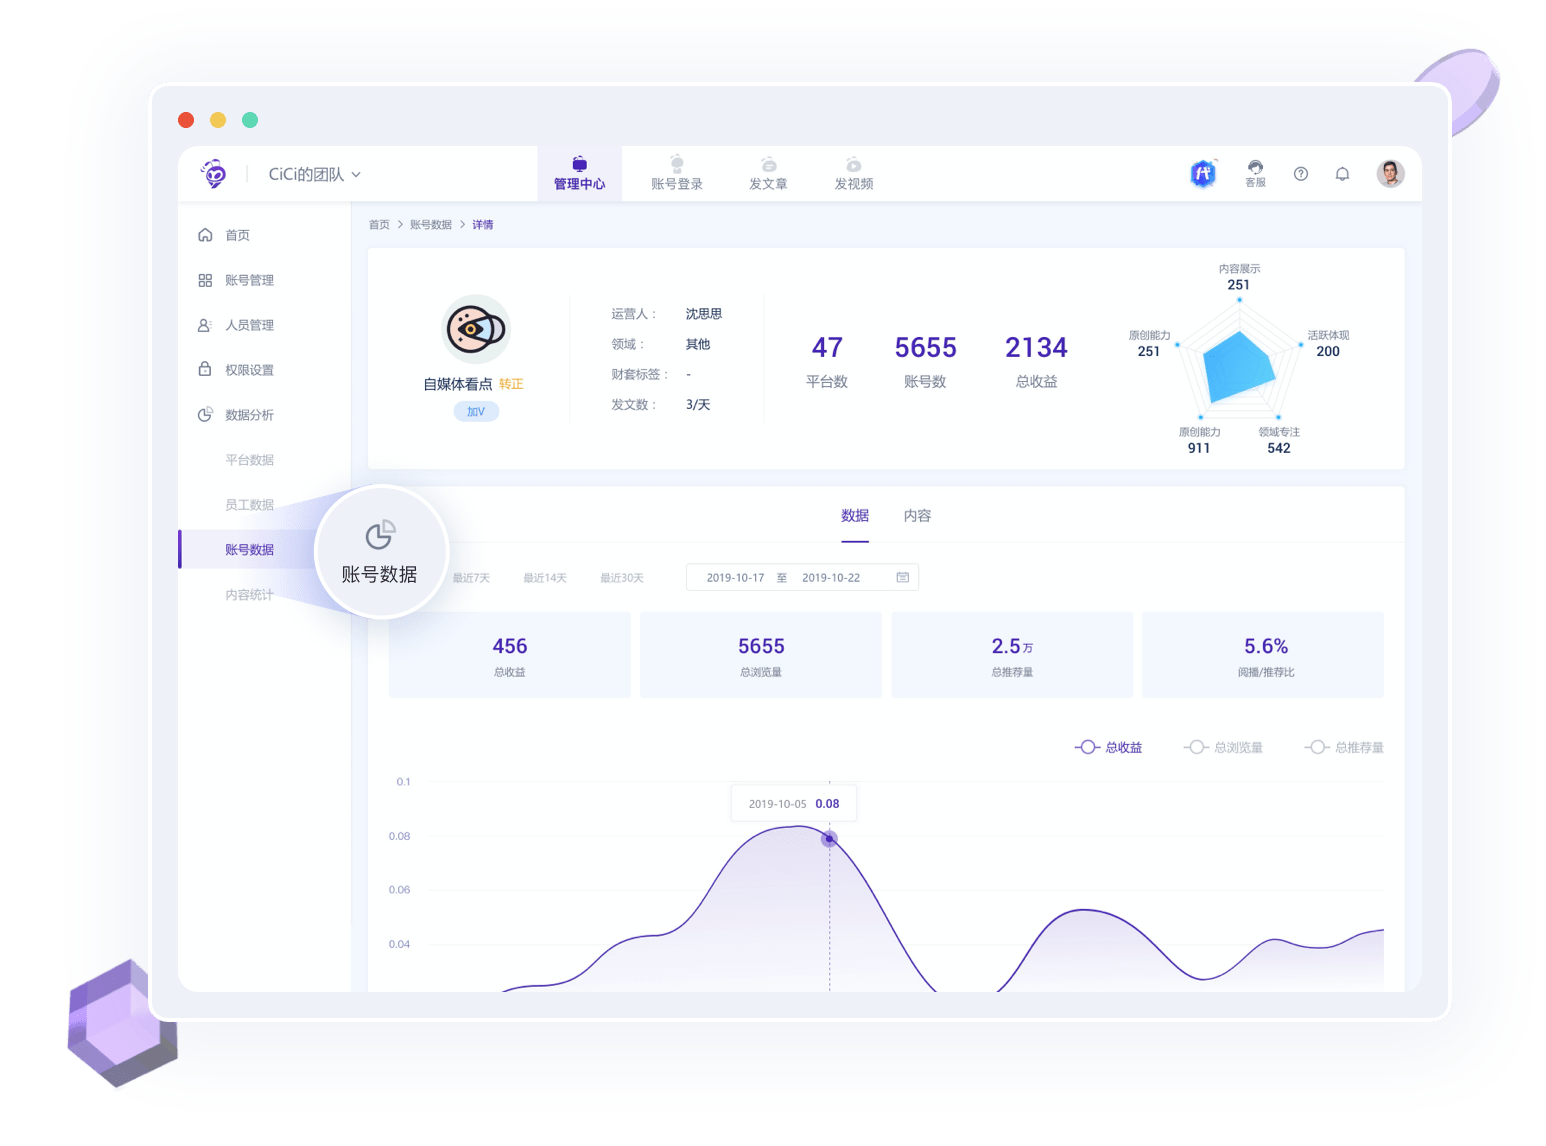
Task: Switch to the 数据 tab
Action: tap(855, 516)
